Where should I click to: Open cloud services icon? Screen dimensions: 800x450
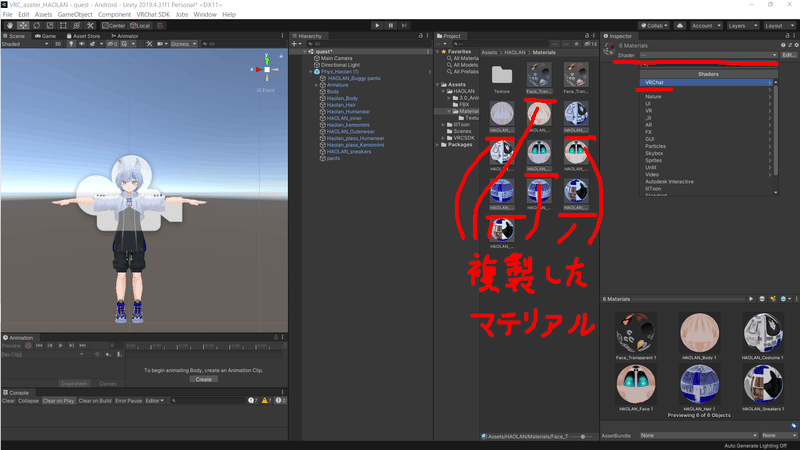680,26
